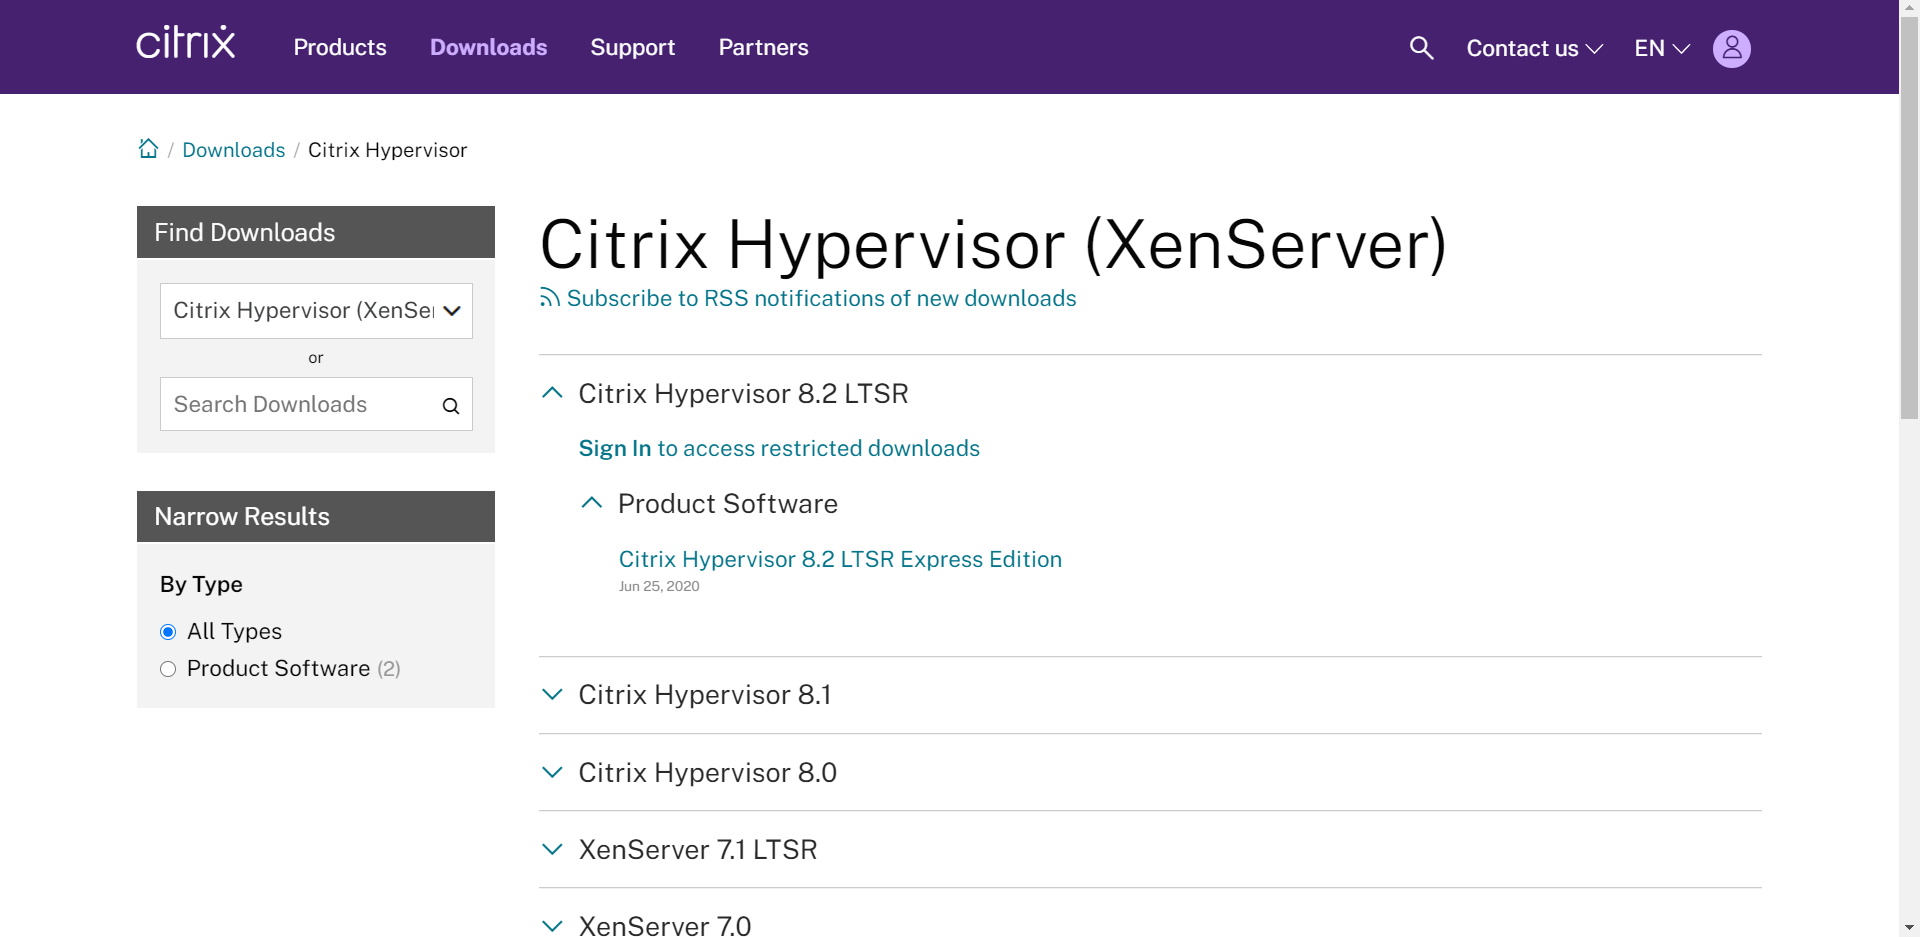Expand the Contact us dropdown
Image resolution: width=1920 pixels, height=937 pixels.
[1534, 48]
